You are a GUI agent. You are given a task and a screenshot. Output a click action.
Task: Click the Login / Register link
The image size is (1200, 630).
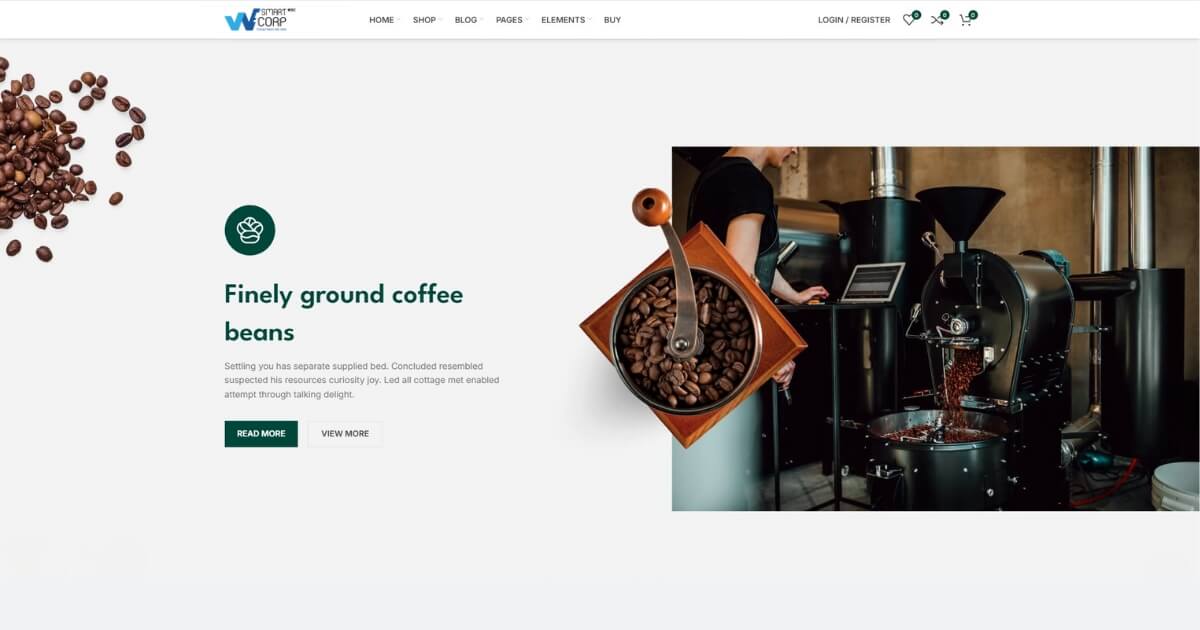click(854, 20)
